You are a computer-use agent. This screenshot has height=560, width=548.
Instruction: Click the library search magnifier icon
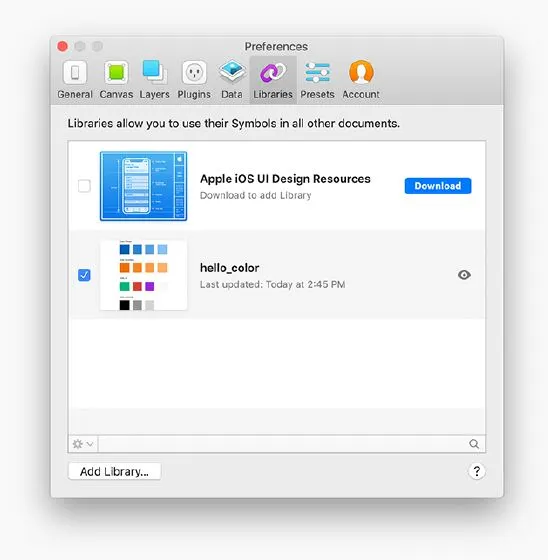474,444
